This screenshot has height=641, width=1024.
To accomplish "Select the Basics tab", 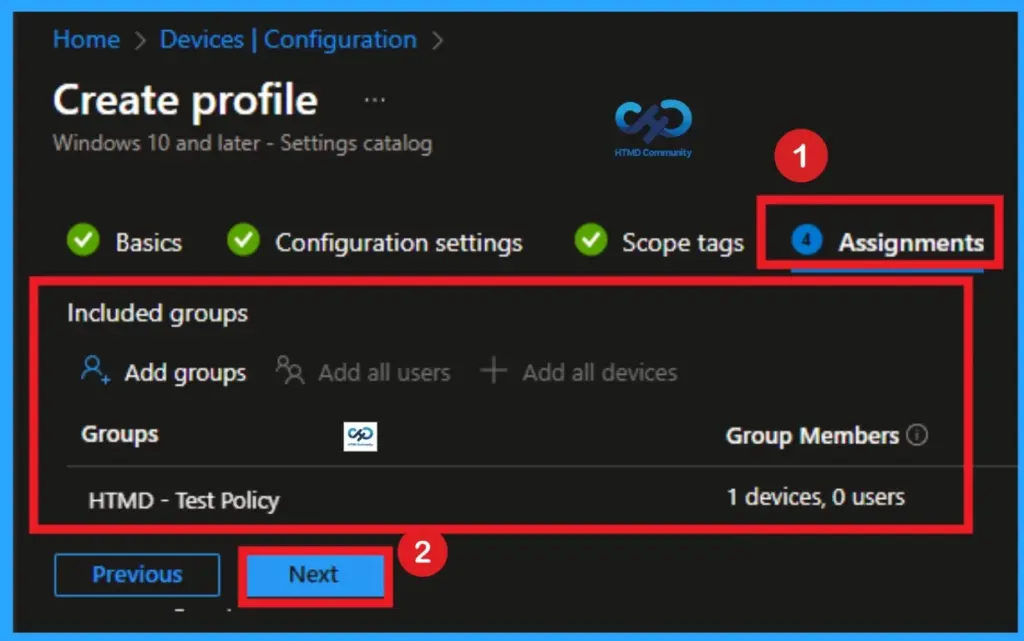I will (x=148, y=241).
